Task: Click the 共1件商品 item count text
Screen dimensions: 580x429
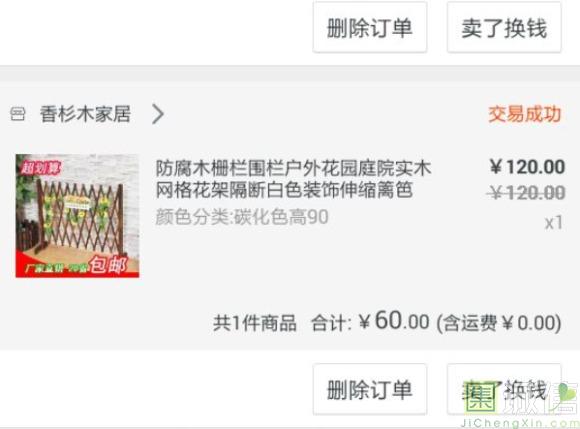Action: point(254,323)
